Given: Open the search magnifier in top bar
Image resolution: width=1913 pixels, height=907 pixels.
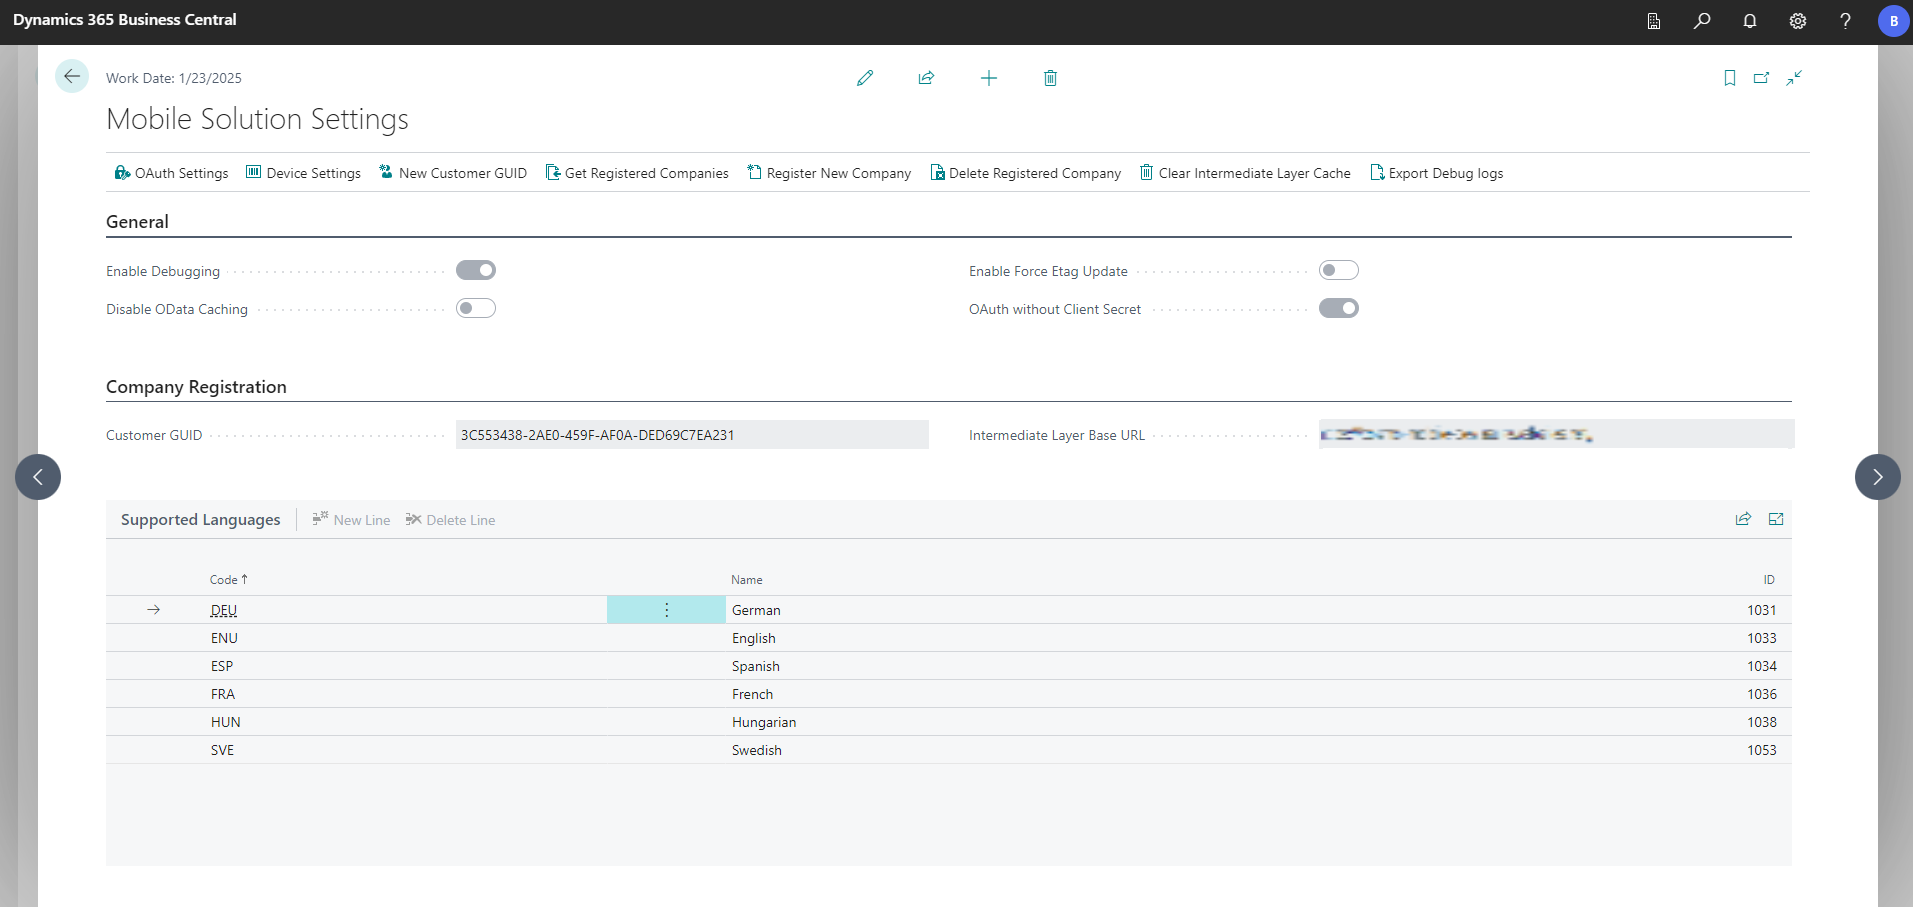Looking at the screenshot, I should point(1701,21).
